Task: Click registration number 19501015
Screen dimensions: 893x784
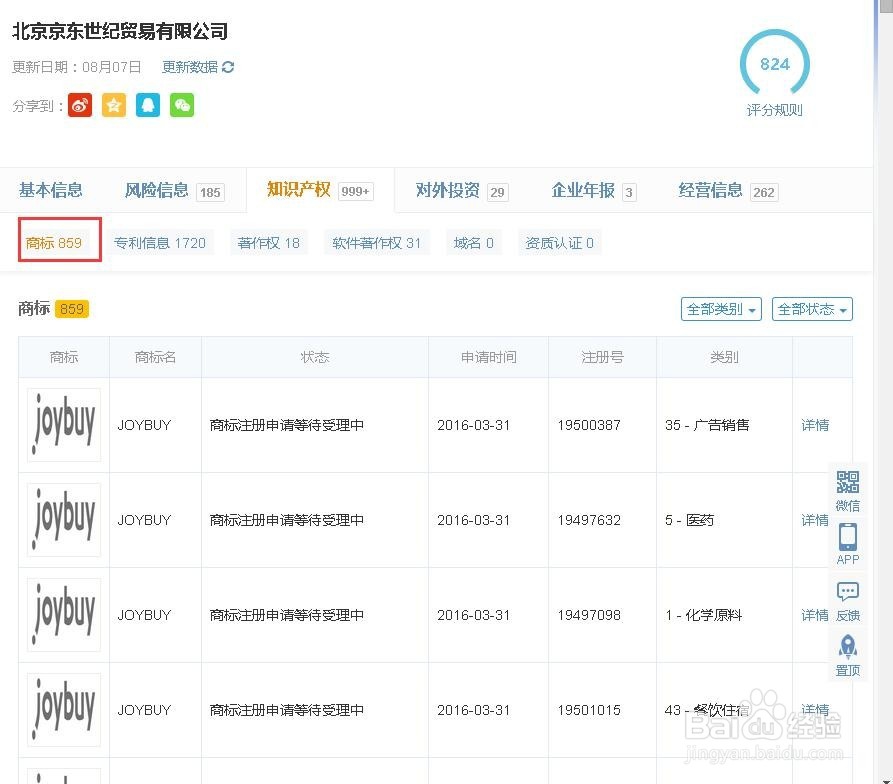Action: coord(589,710)
